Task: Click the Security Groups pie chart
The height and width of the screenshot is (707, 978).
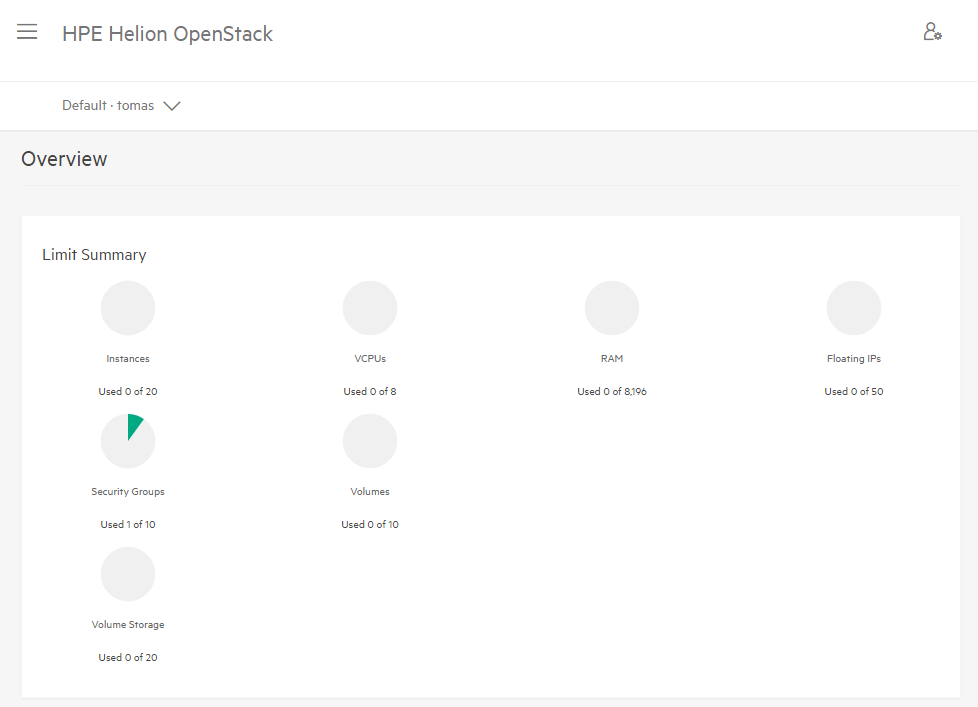Action: click(x=128, y=441)
